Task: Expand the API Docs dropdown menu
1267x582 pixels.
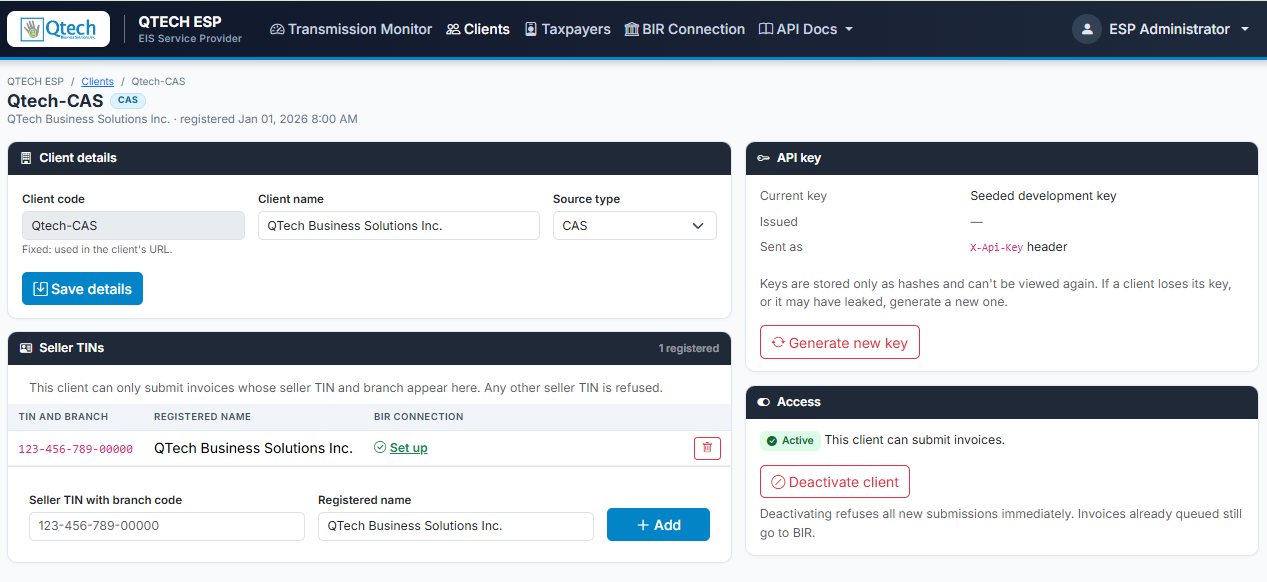Action: point(806,29)
